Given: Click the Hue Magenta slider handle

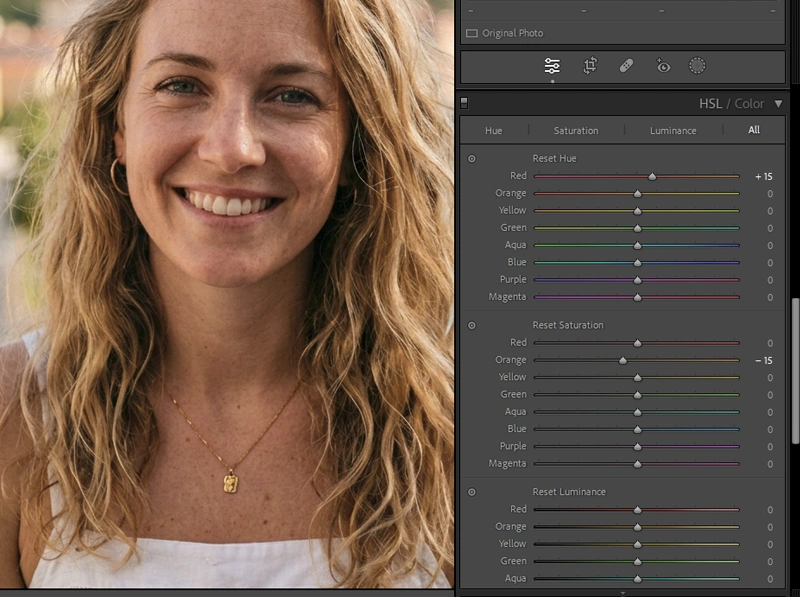Looking at the screenshot, I should (637, 297).
